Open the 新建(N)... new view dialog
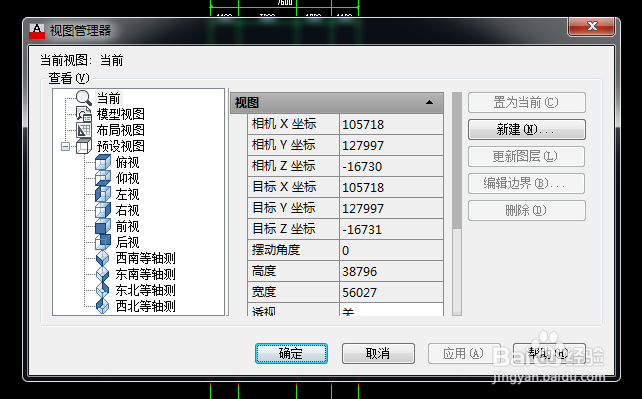The height and width of the screenshot is (399, 642). (x=527, y=129)
